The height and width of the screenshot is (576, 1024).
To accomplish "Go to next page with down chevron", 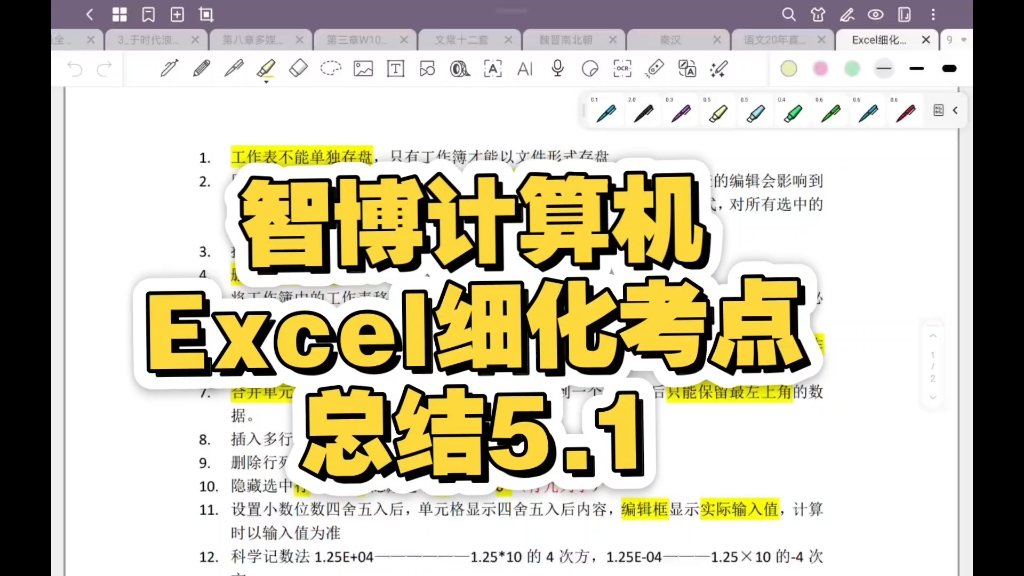I will pos(933,397).
